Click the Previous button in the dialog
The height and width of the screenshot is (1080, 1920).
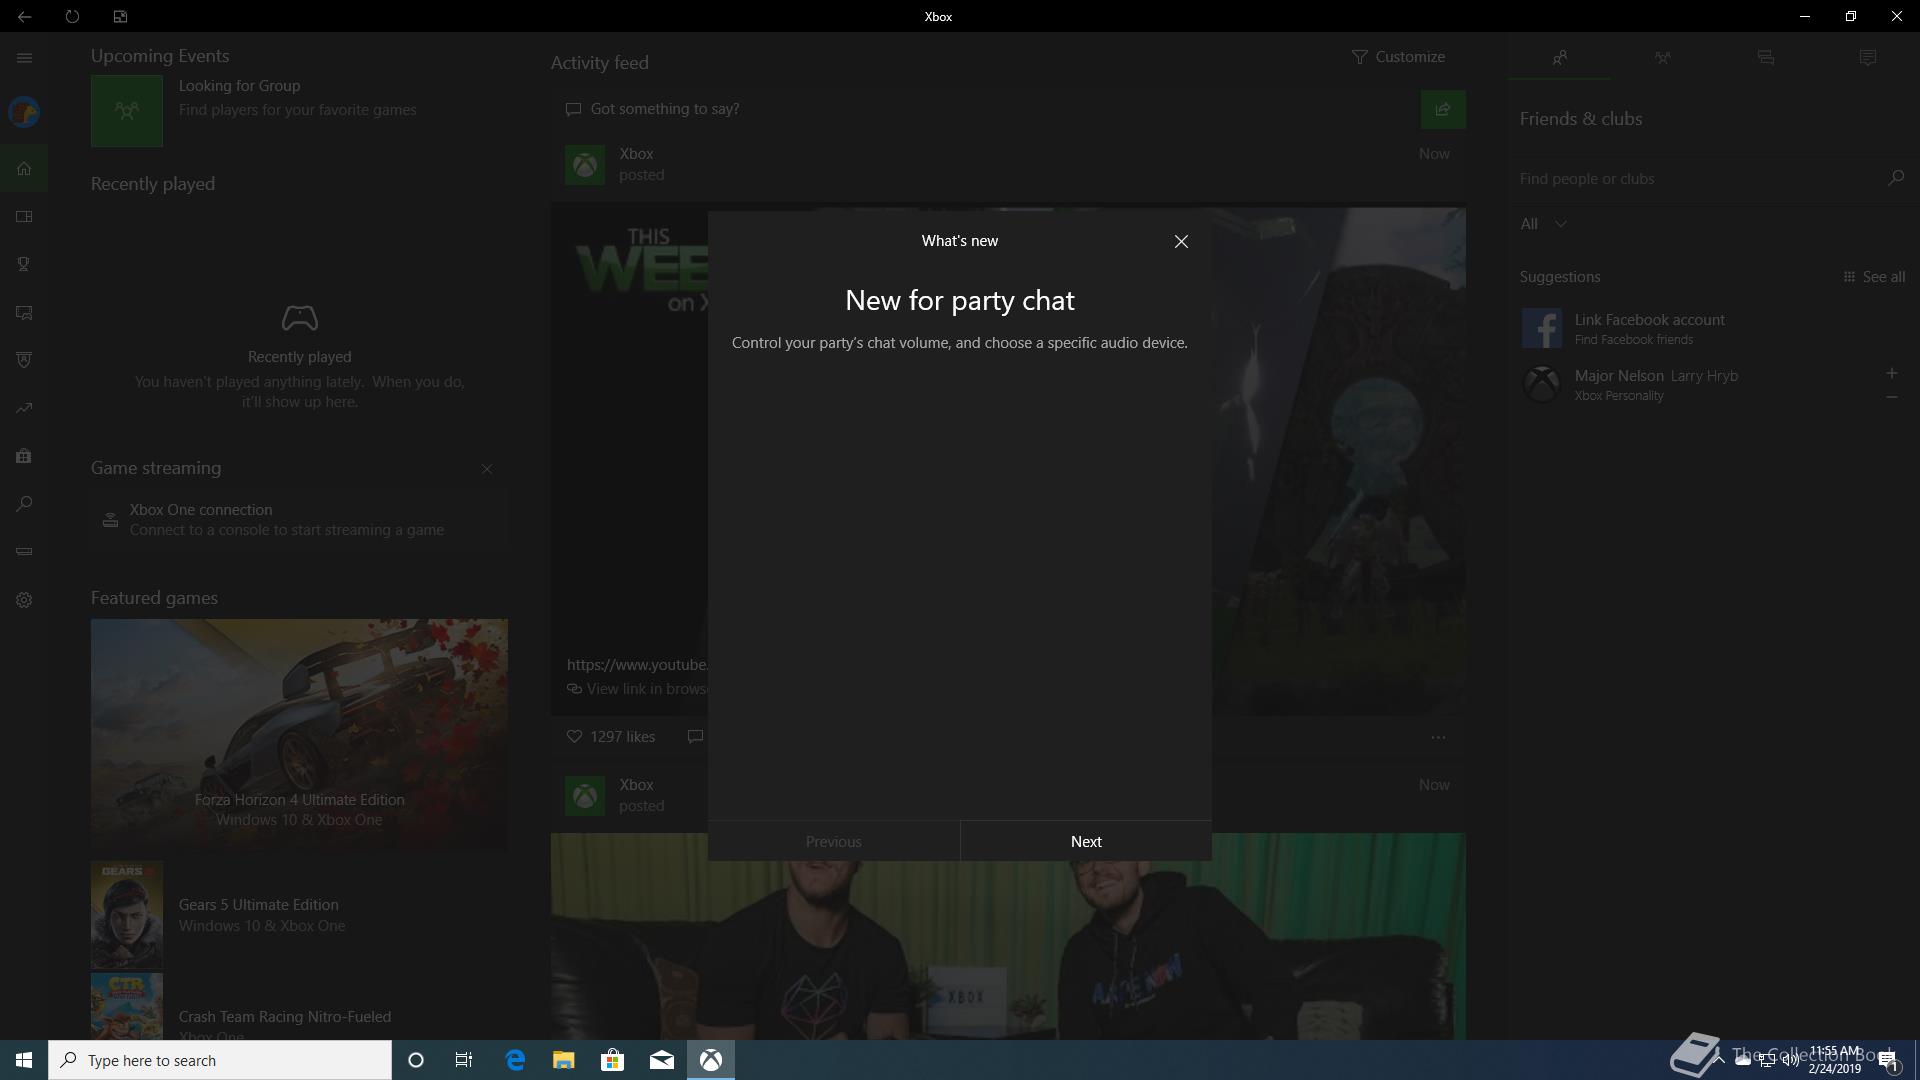point(833,841)
